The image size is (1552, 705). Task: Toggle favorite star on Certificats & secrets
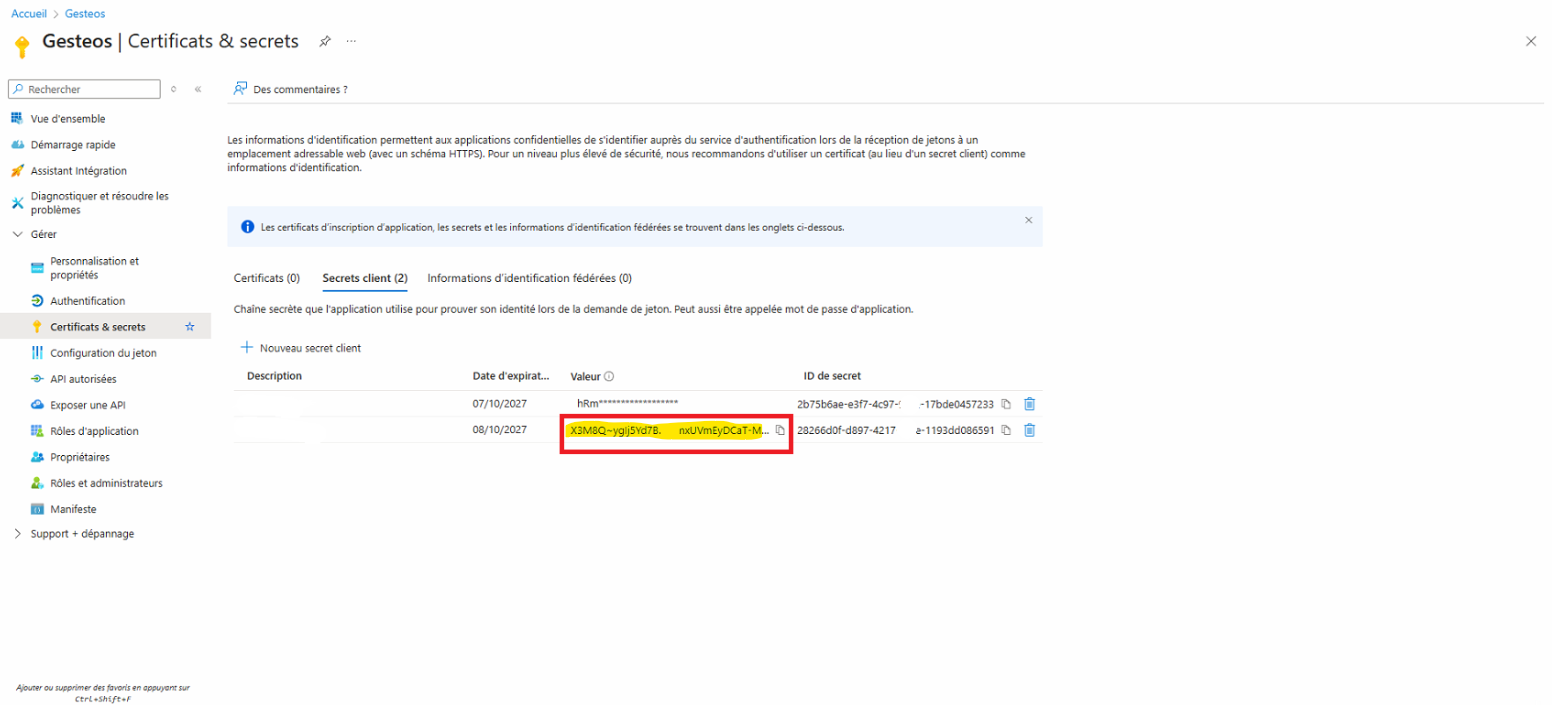click(x=190, y=327)
